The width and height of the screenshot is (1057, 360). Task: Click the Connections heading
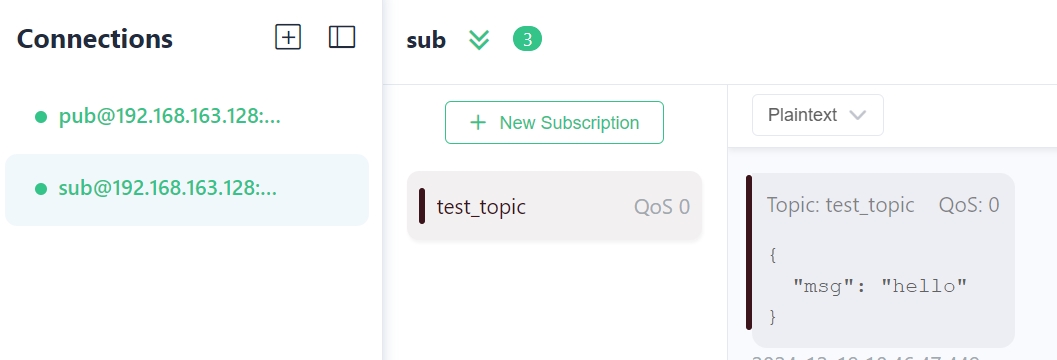point(94,38)
